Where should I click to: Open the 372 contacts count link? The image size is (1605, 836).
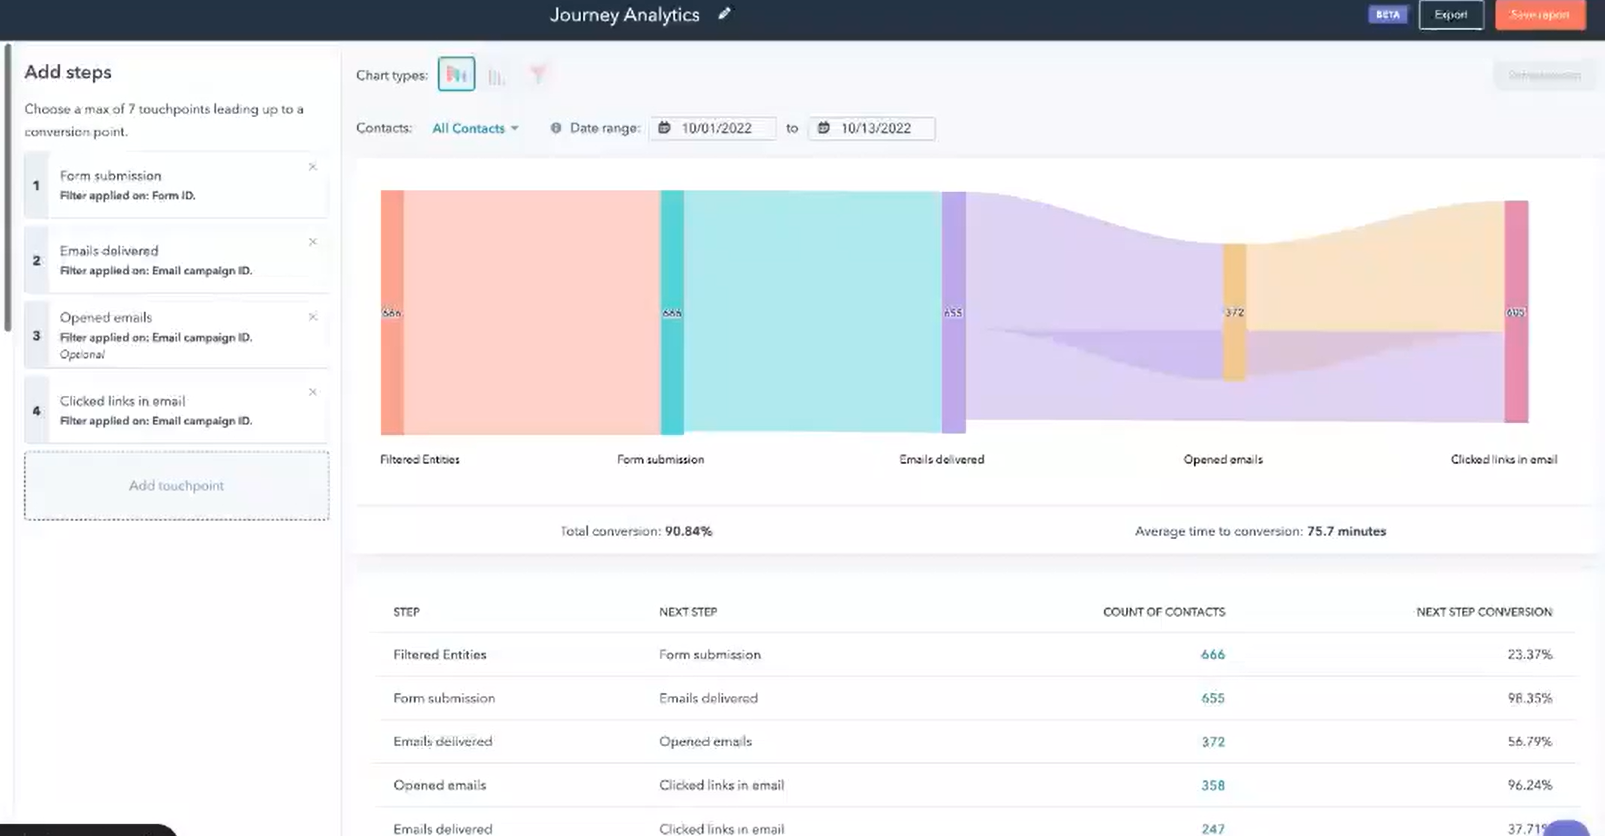(x=1212, y=742)
